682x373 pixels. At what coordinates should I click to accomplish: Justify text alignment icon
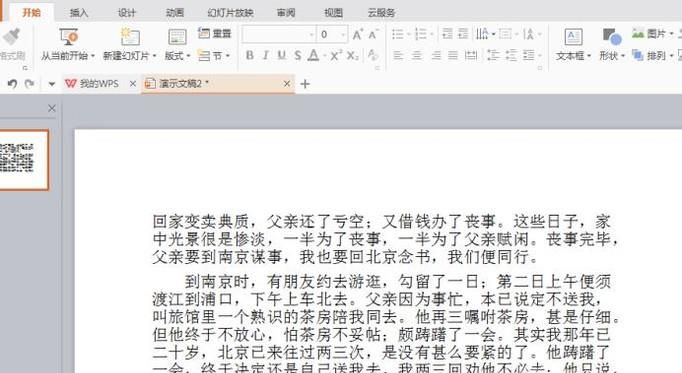[x=453, y=55]
